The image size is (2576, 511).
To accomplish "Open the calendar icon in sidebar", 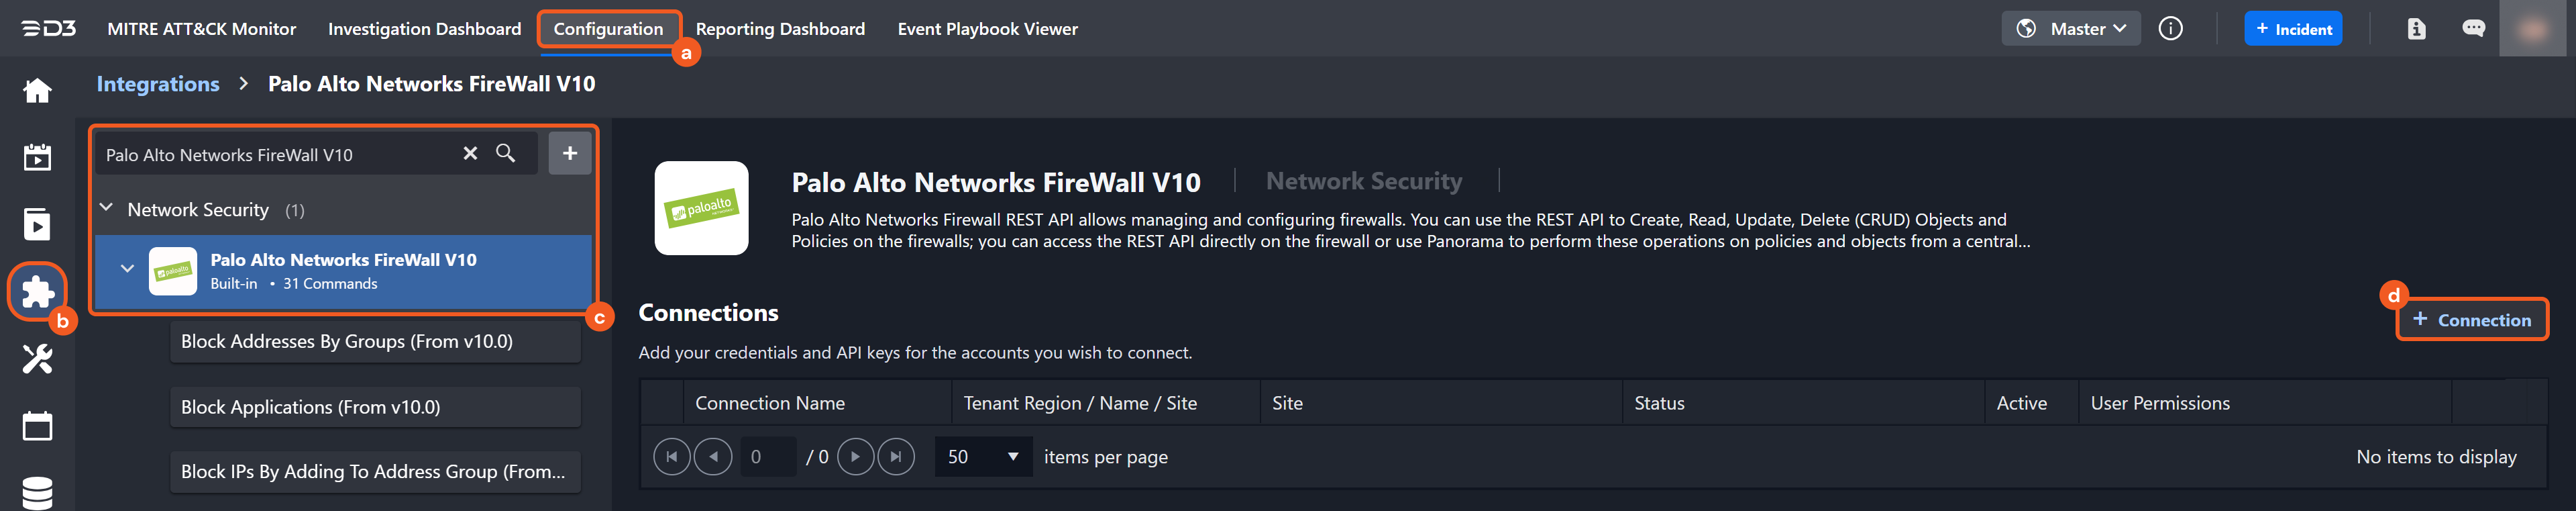I will (37, 425).
